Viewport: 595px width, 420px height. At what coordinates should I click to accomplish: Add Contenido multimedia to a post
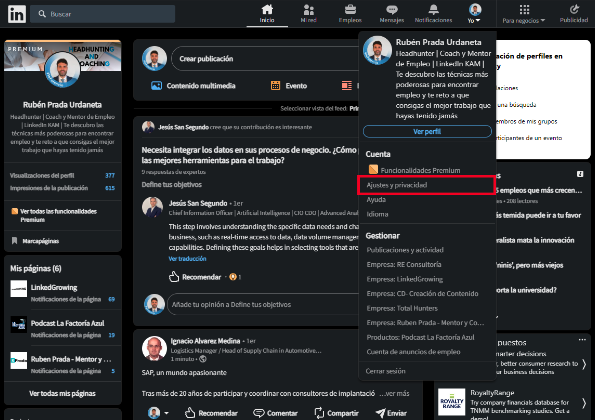click(193, 86)
